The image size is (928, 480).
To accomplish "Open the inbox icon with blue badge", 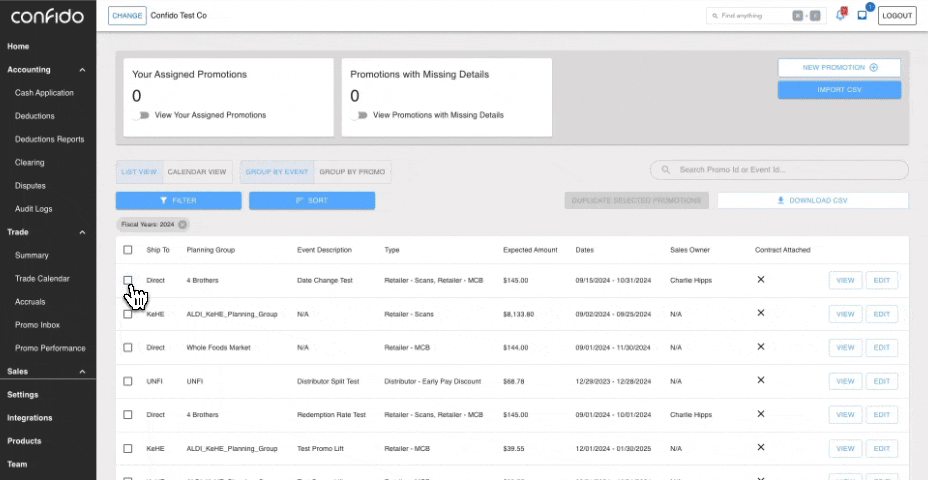I will click(862, 15).
